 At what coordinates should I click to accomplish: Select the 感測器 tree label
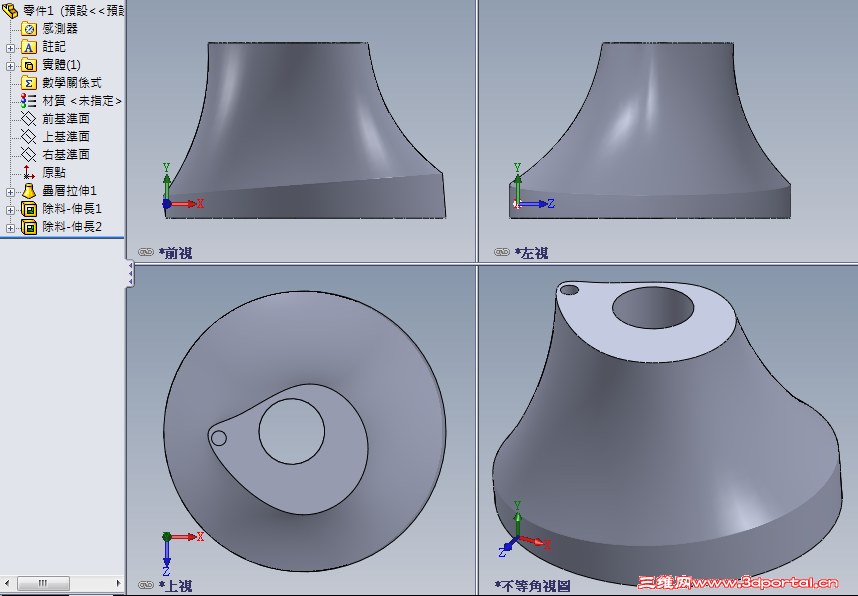coord(60,28)
